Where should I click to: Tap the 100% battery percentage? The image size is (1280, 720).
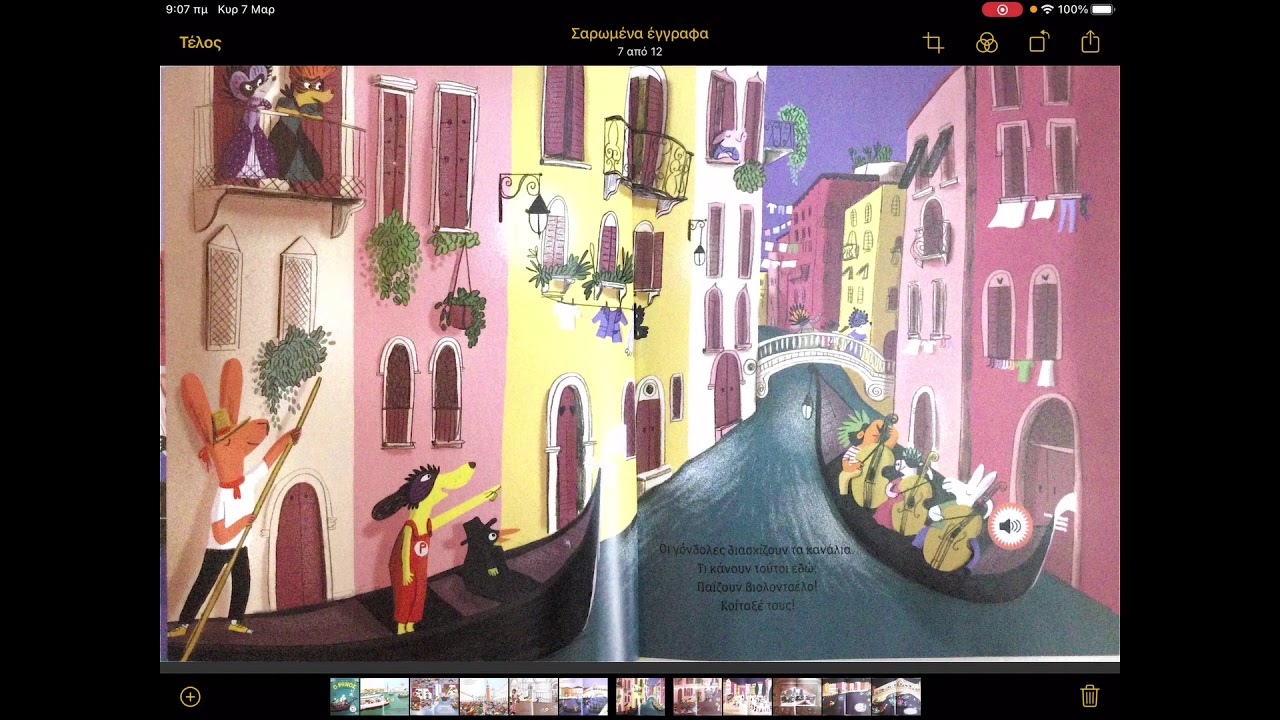1073,10
